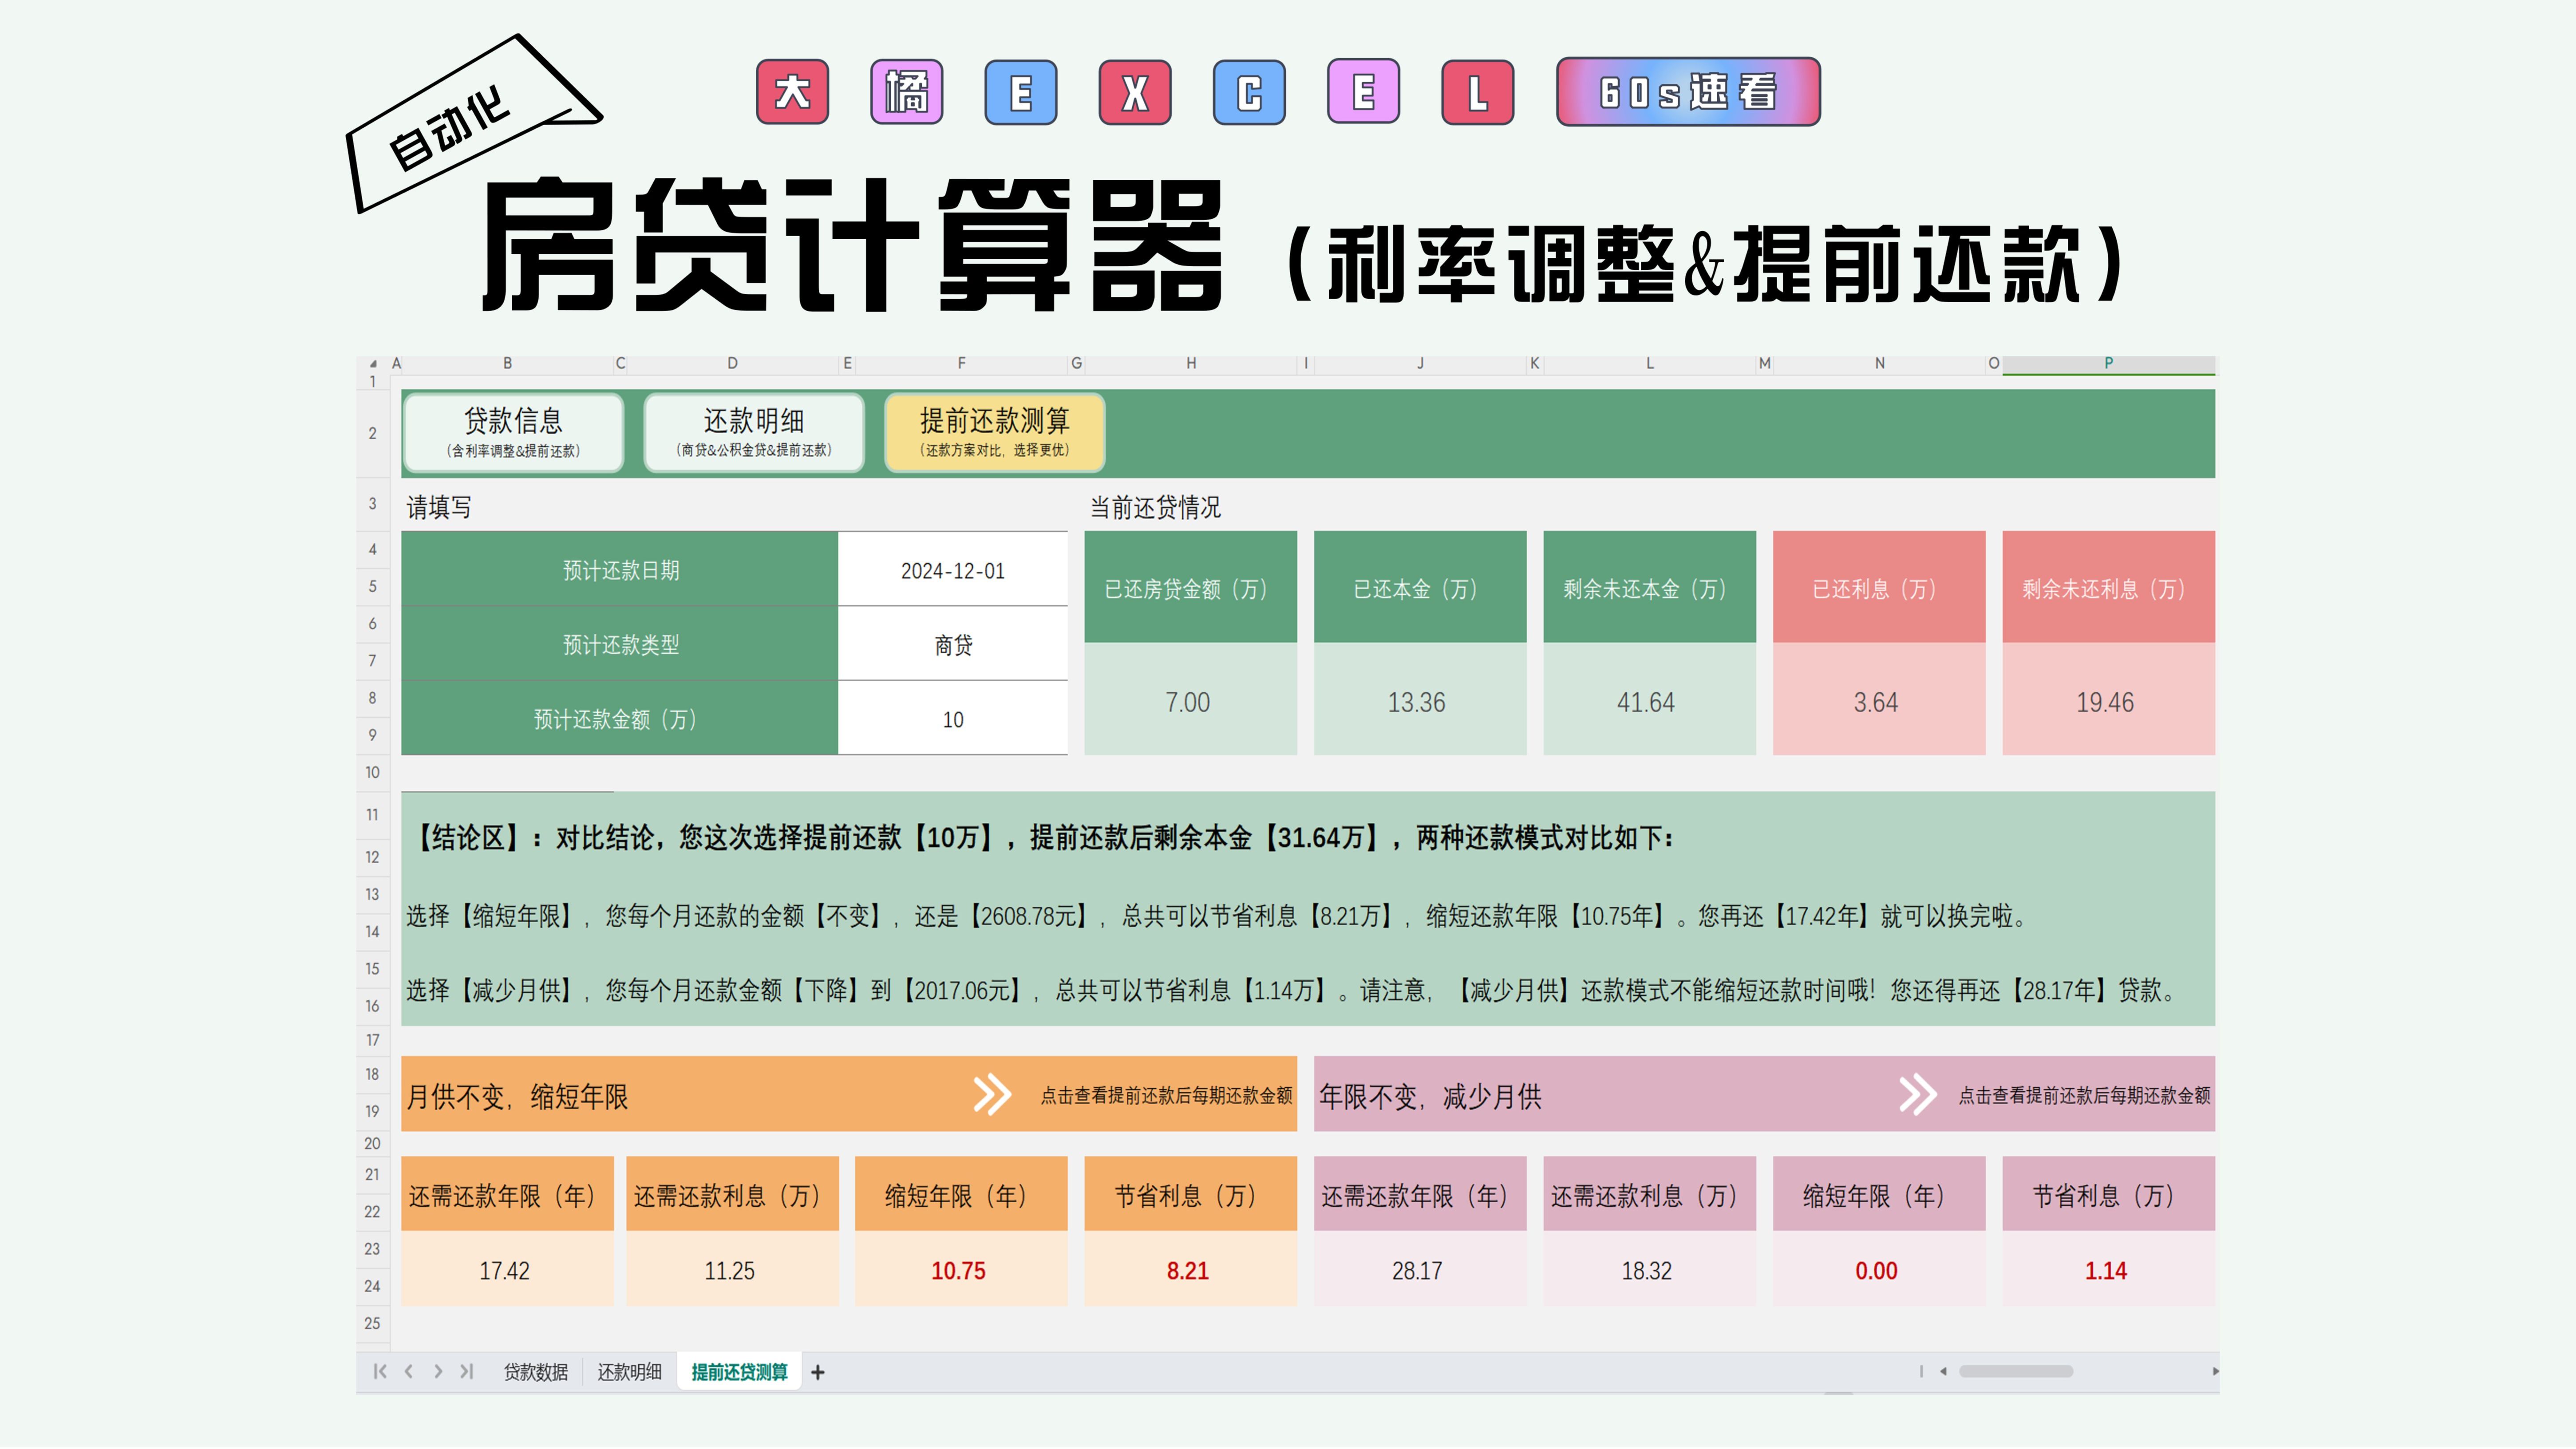Select 预计还款金额 cell with value 10

coord(953,719)
